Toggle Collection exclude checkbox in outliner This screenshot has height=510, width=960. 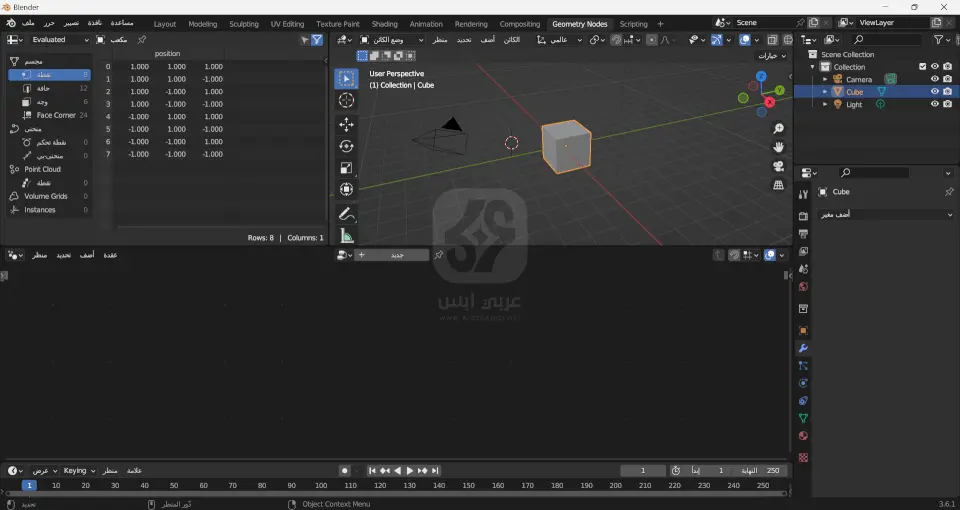(923, 67)
